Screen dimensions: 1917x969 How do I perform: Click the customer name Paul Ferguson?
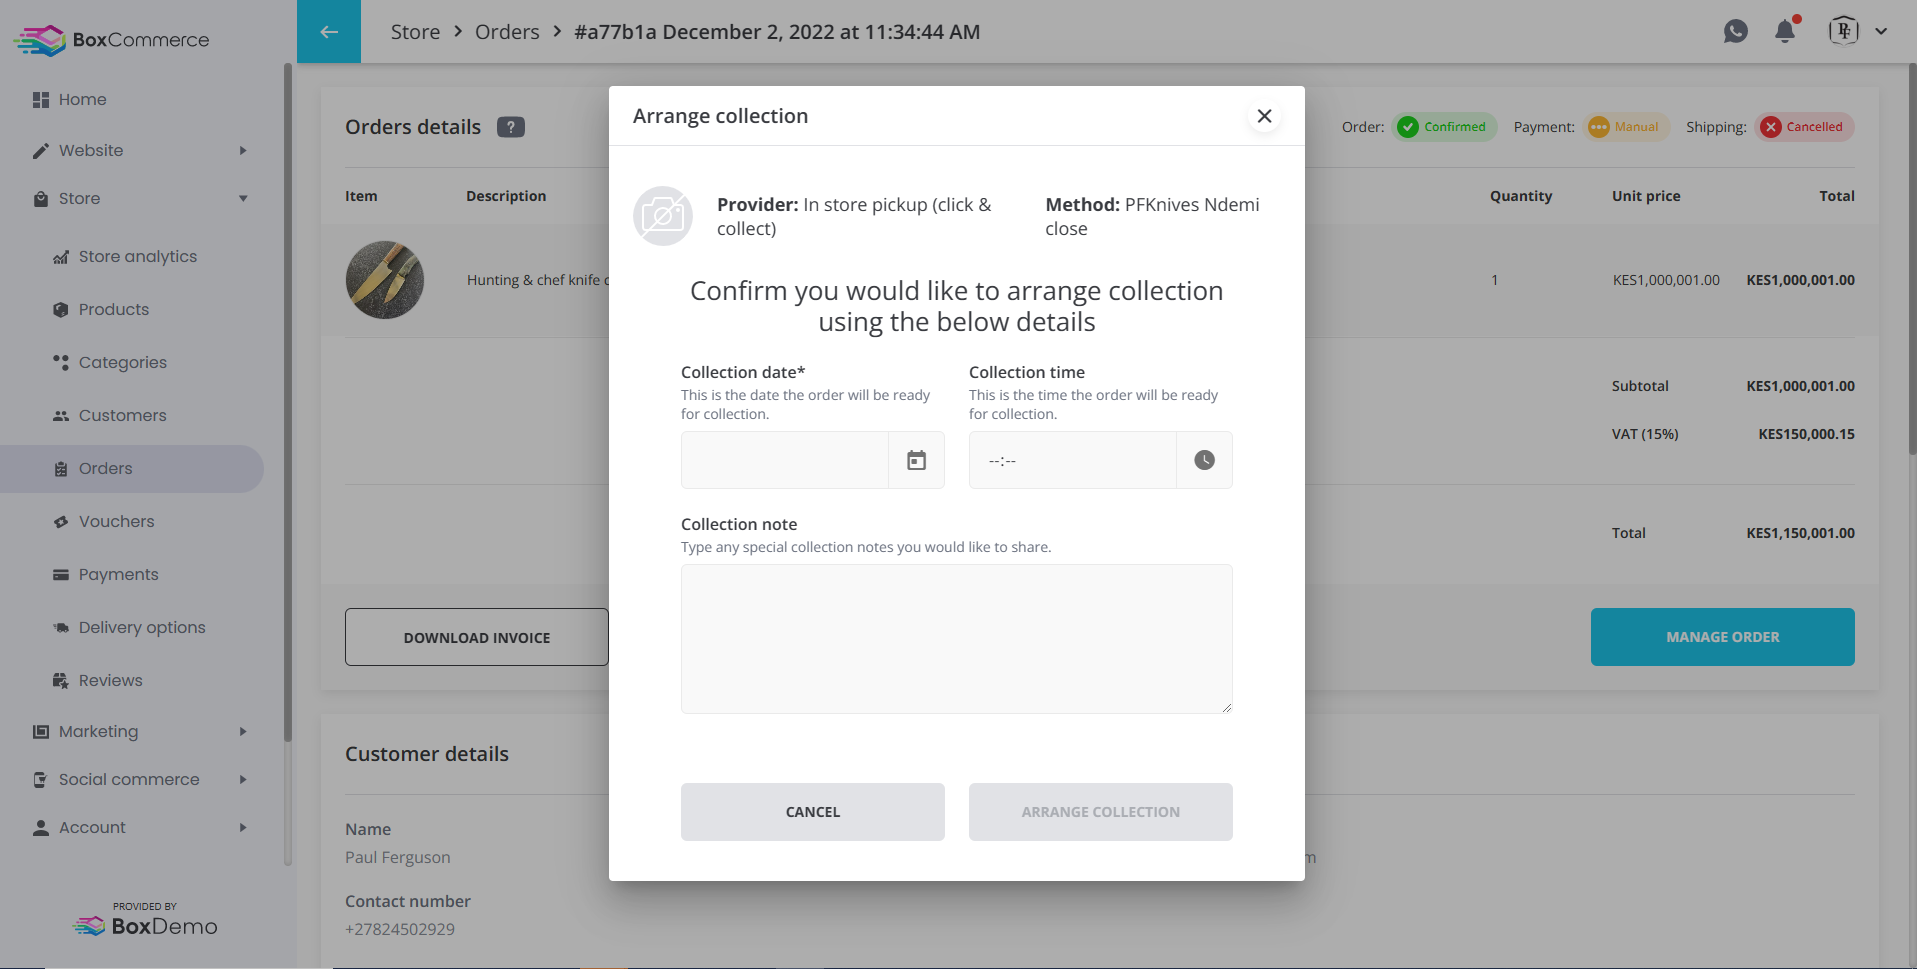click(x=398, y=858)
